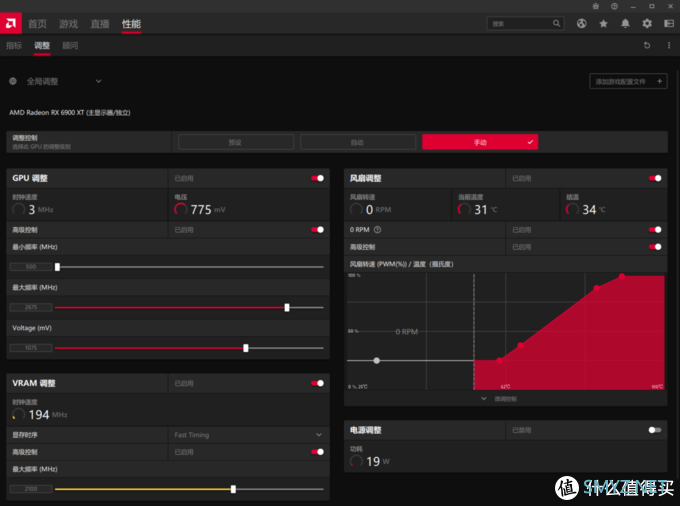Click the 添加游戏配置文件 button

click(628, 81)
